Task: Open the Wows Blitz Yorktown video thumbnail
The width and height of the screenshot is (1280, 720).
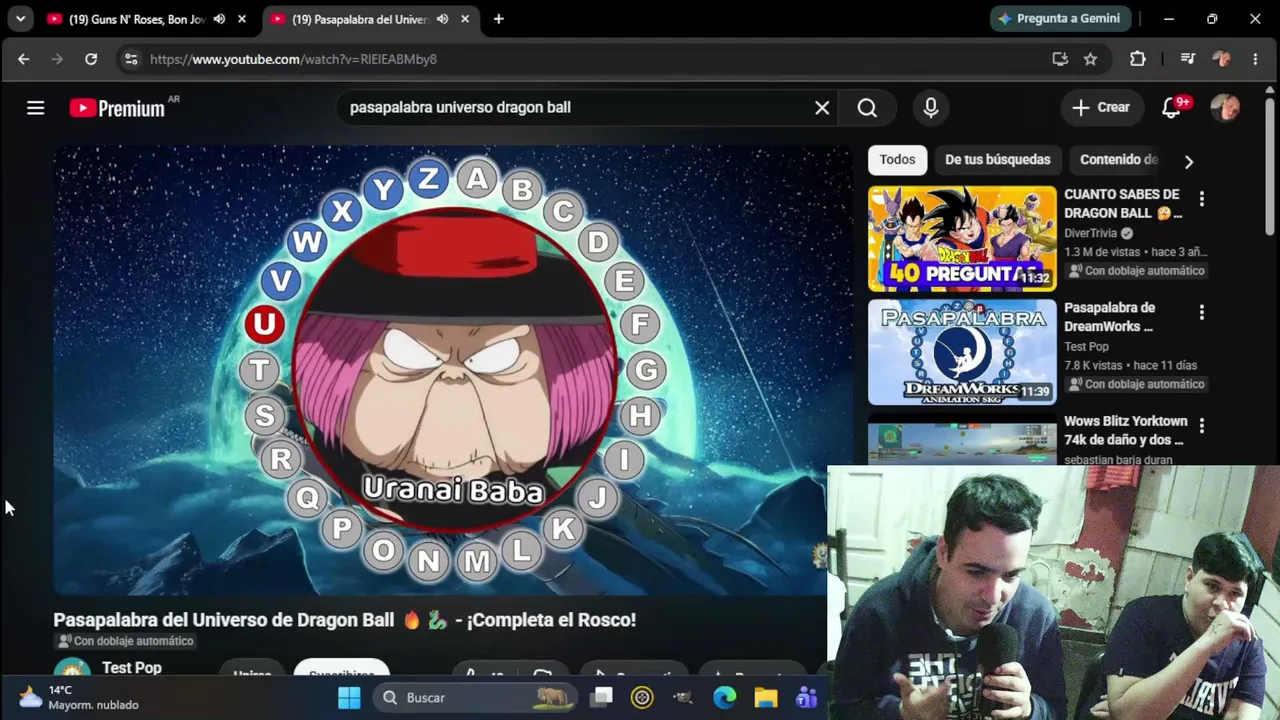Action: click(x=962, y=439)
